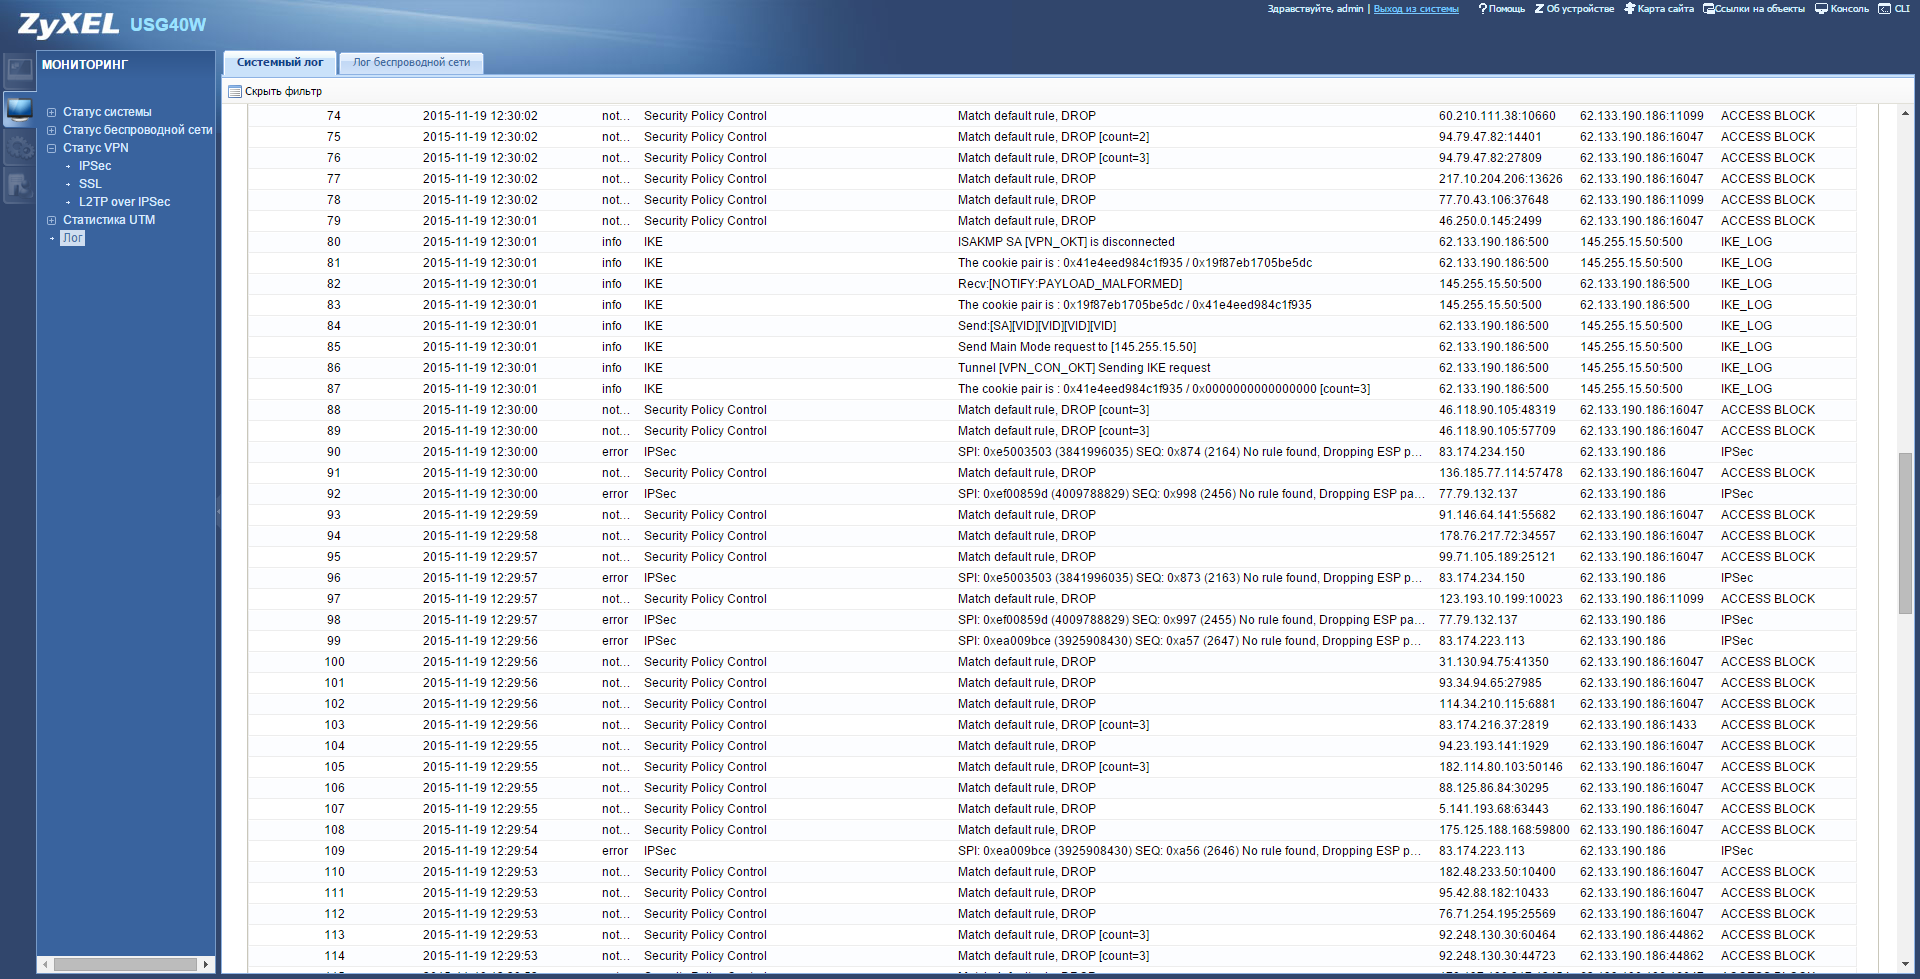Open the Dashboard sidebar icon
1920x979 pixels.
tap(19, 69)
